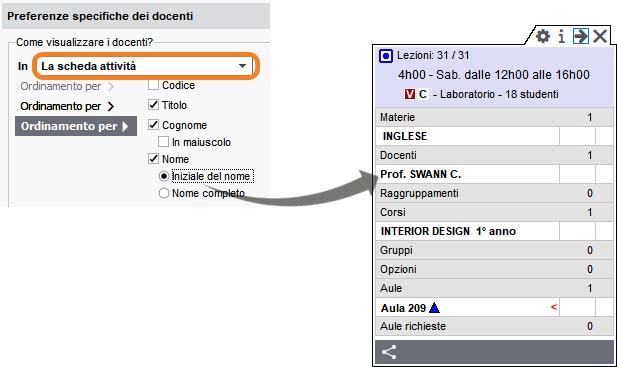Screen dimensions: 617x367
Task: Click the red less-than marker on Aula row
Action: tap(554, 307)
